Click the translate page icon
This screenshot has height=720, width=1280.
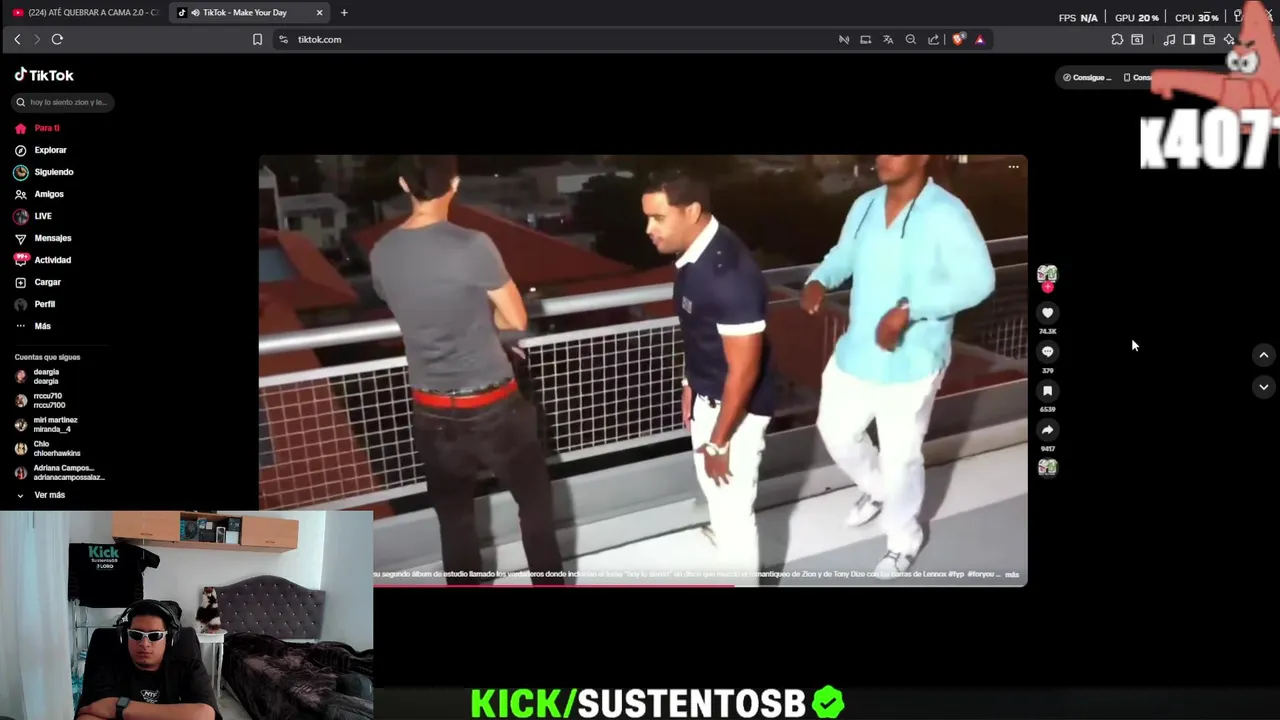(x=888, y=39)
